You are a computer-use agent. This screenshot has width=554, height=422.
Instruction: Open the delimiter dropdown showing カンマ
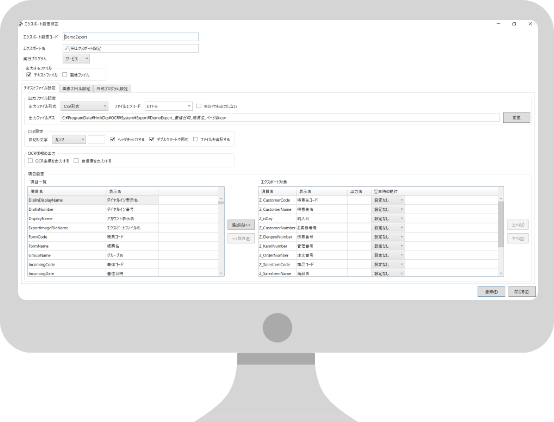(69, 140)
